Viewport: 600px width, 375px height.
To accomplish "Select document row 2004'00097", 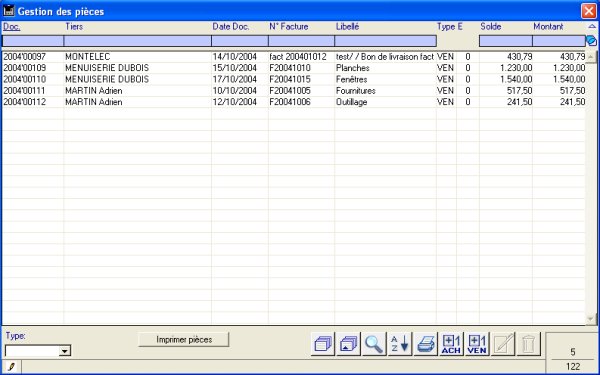I will coord(294,57).
